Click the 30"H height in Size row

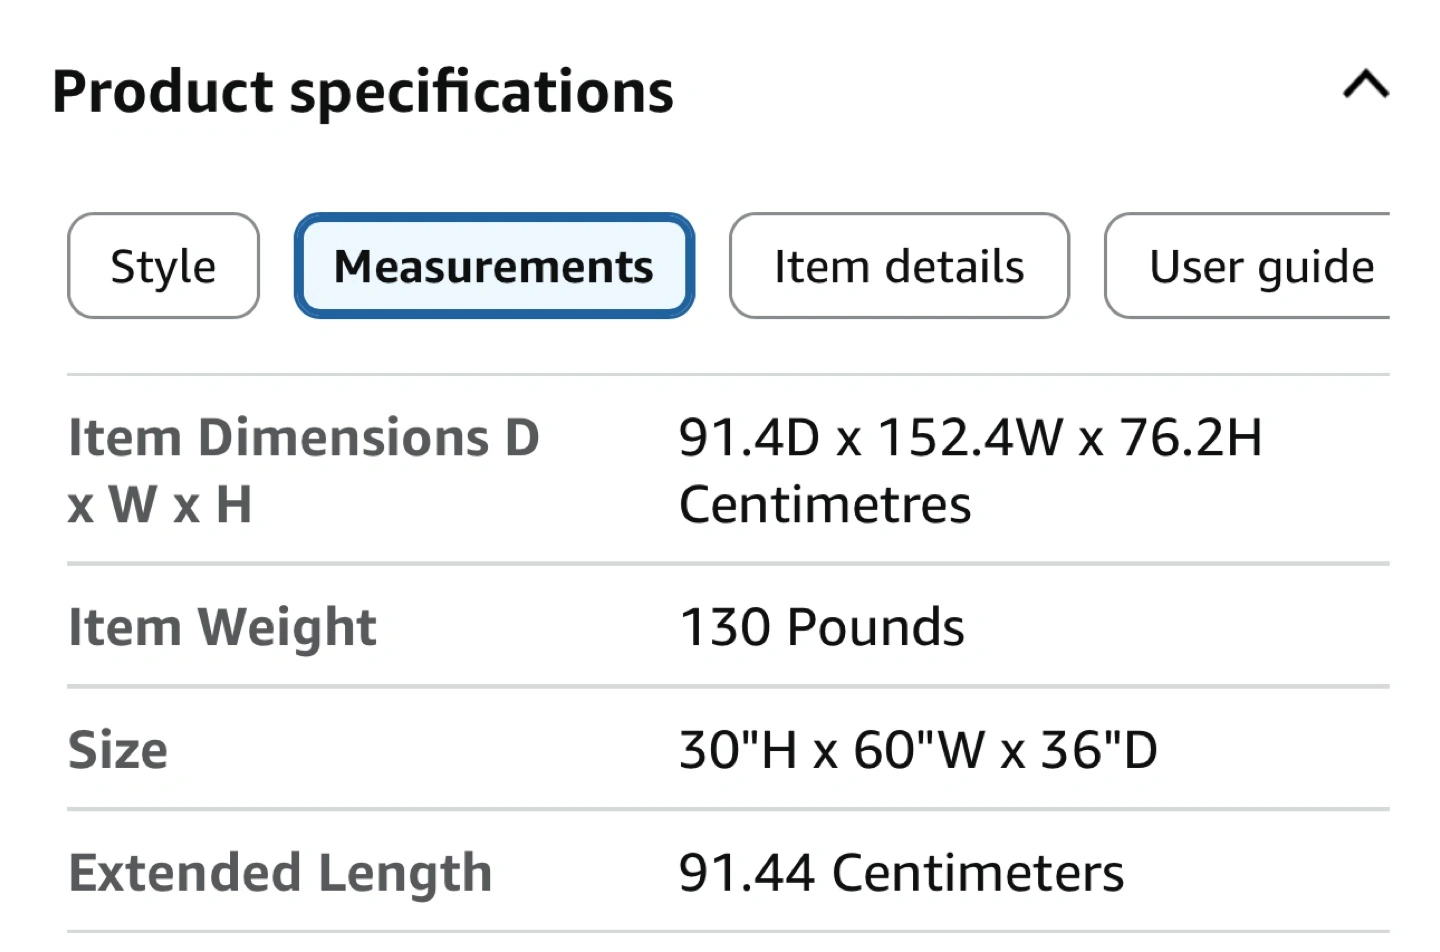tap(738, 750)
